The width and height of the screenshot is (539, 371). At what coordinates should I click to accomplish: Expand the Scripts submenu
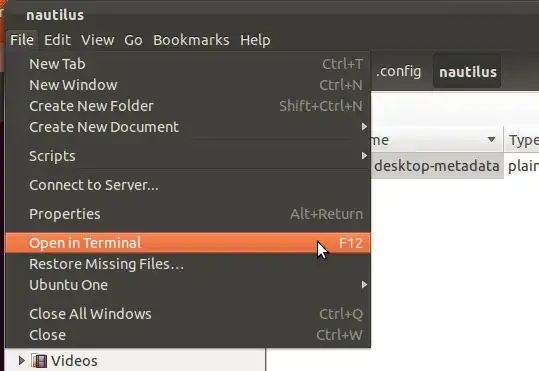(364, 156)
